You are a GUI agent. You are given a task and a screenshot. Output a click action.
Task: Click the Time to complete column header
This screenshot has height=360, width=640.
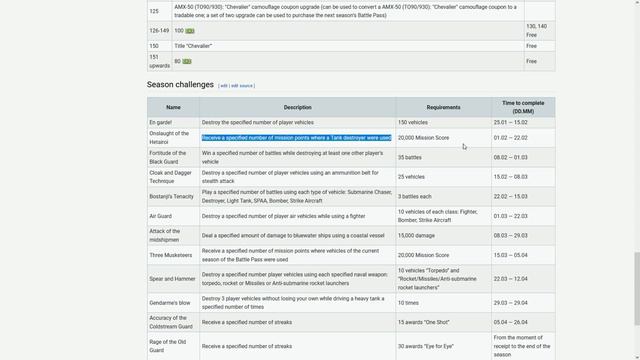(523, 107)
